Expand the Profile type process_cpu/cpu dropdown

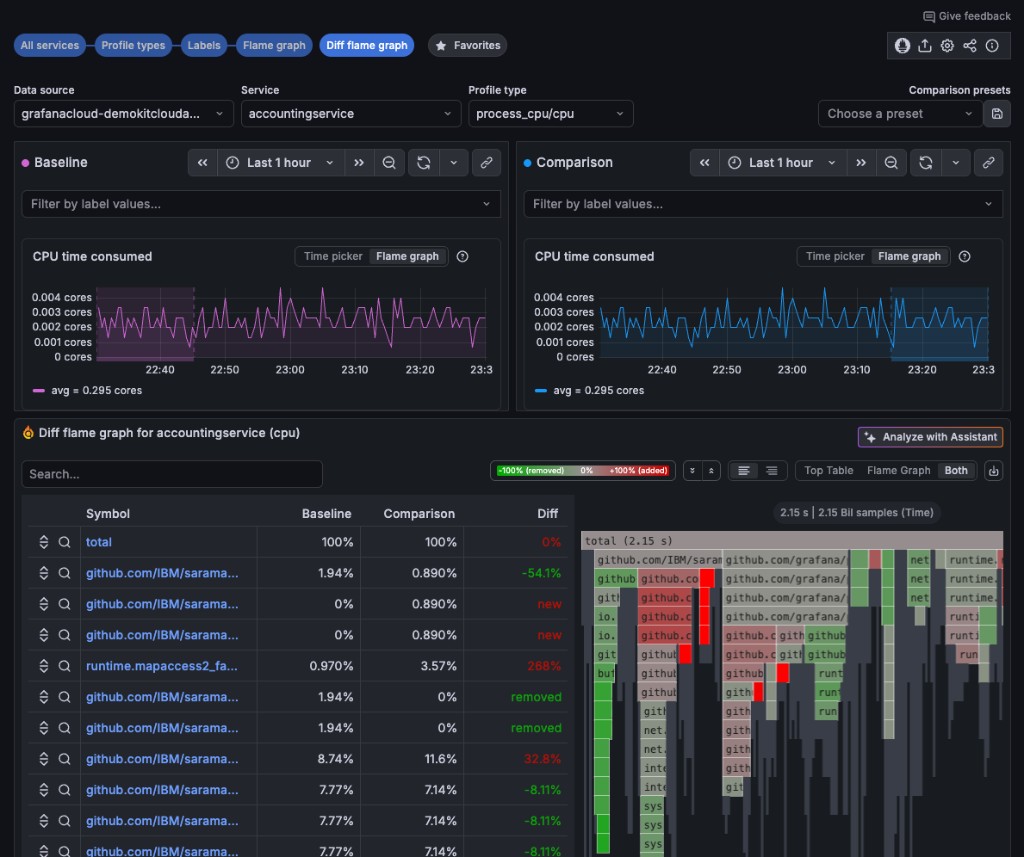(x=550, y=114)
